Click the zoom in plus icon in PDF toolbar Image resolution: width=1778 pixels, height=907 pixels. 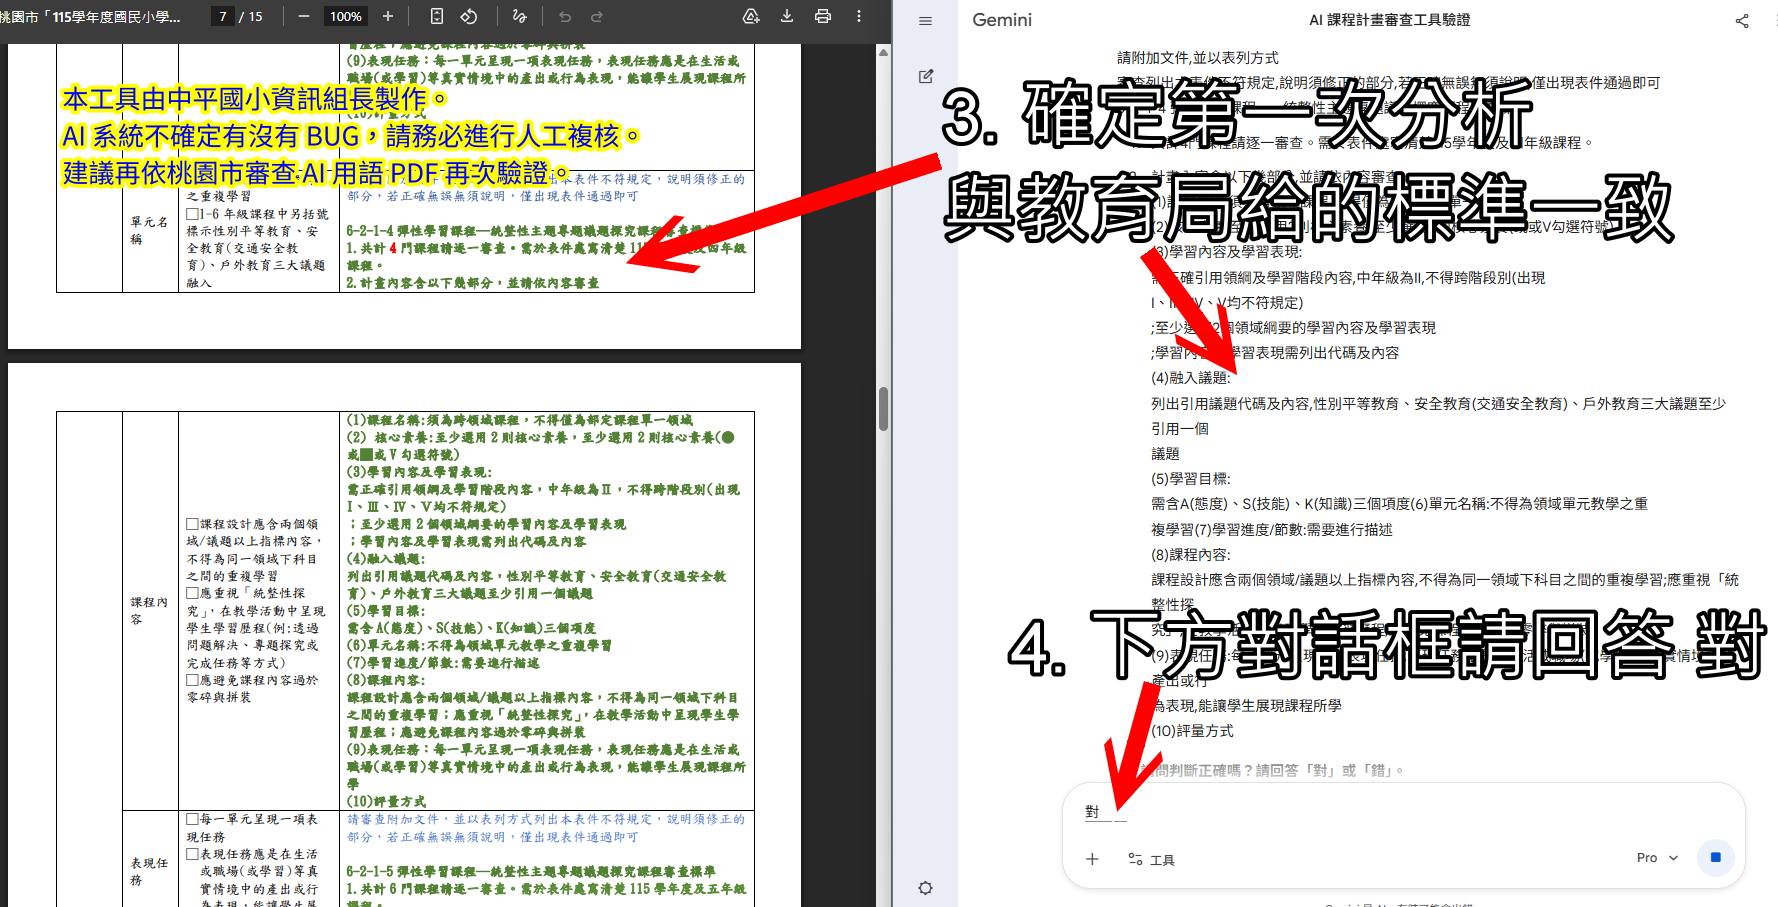(x=388, y=16)
